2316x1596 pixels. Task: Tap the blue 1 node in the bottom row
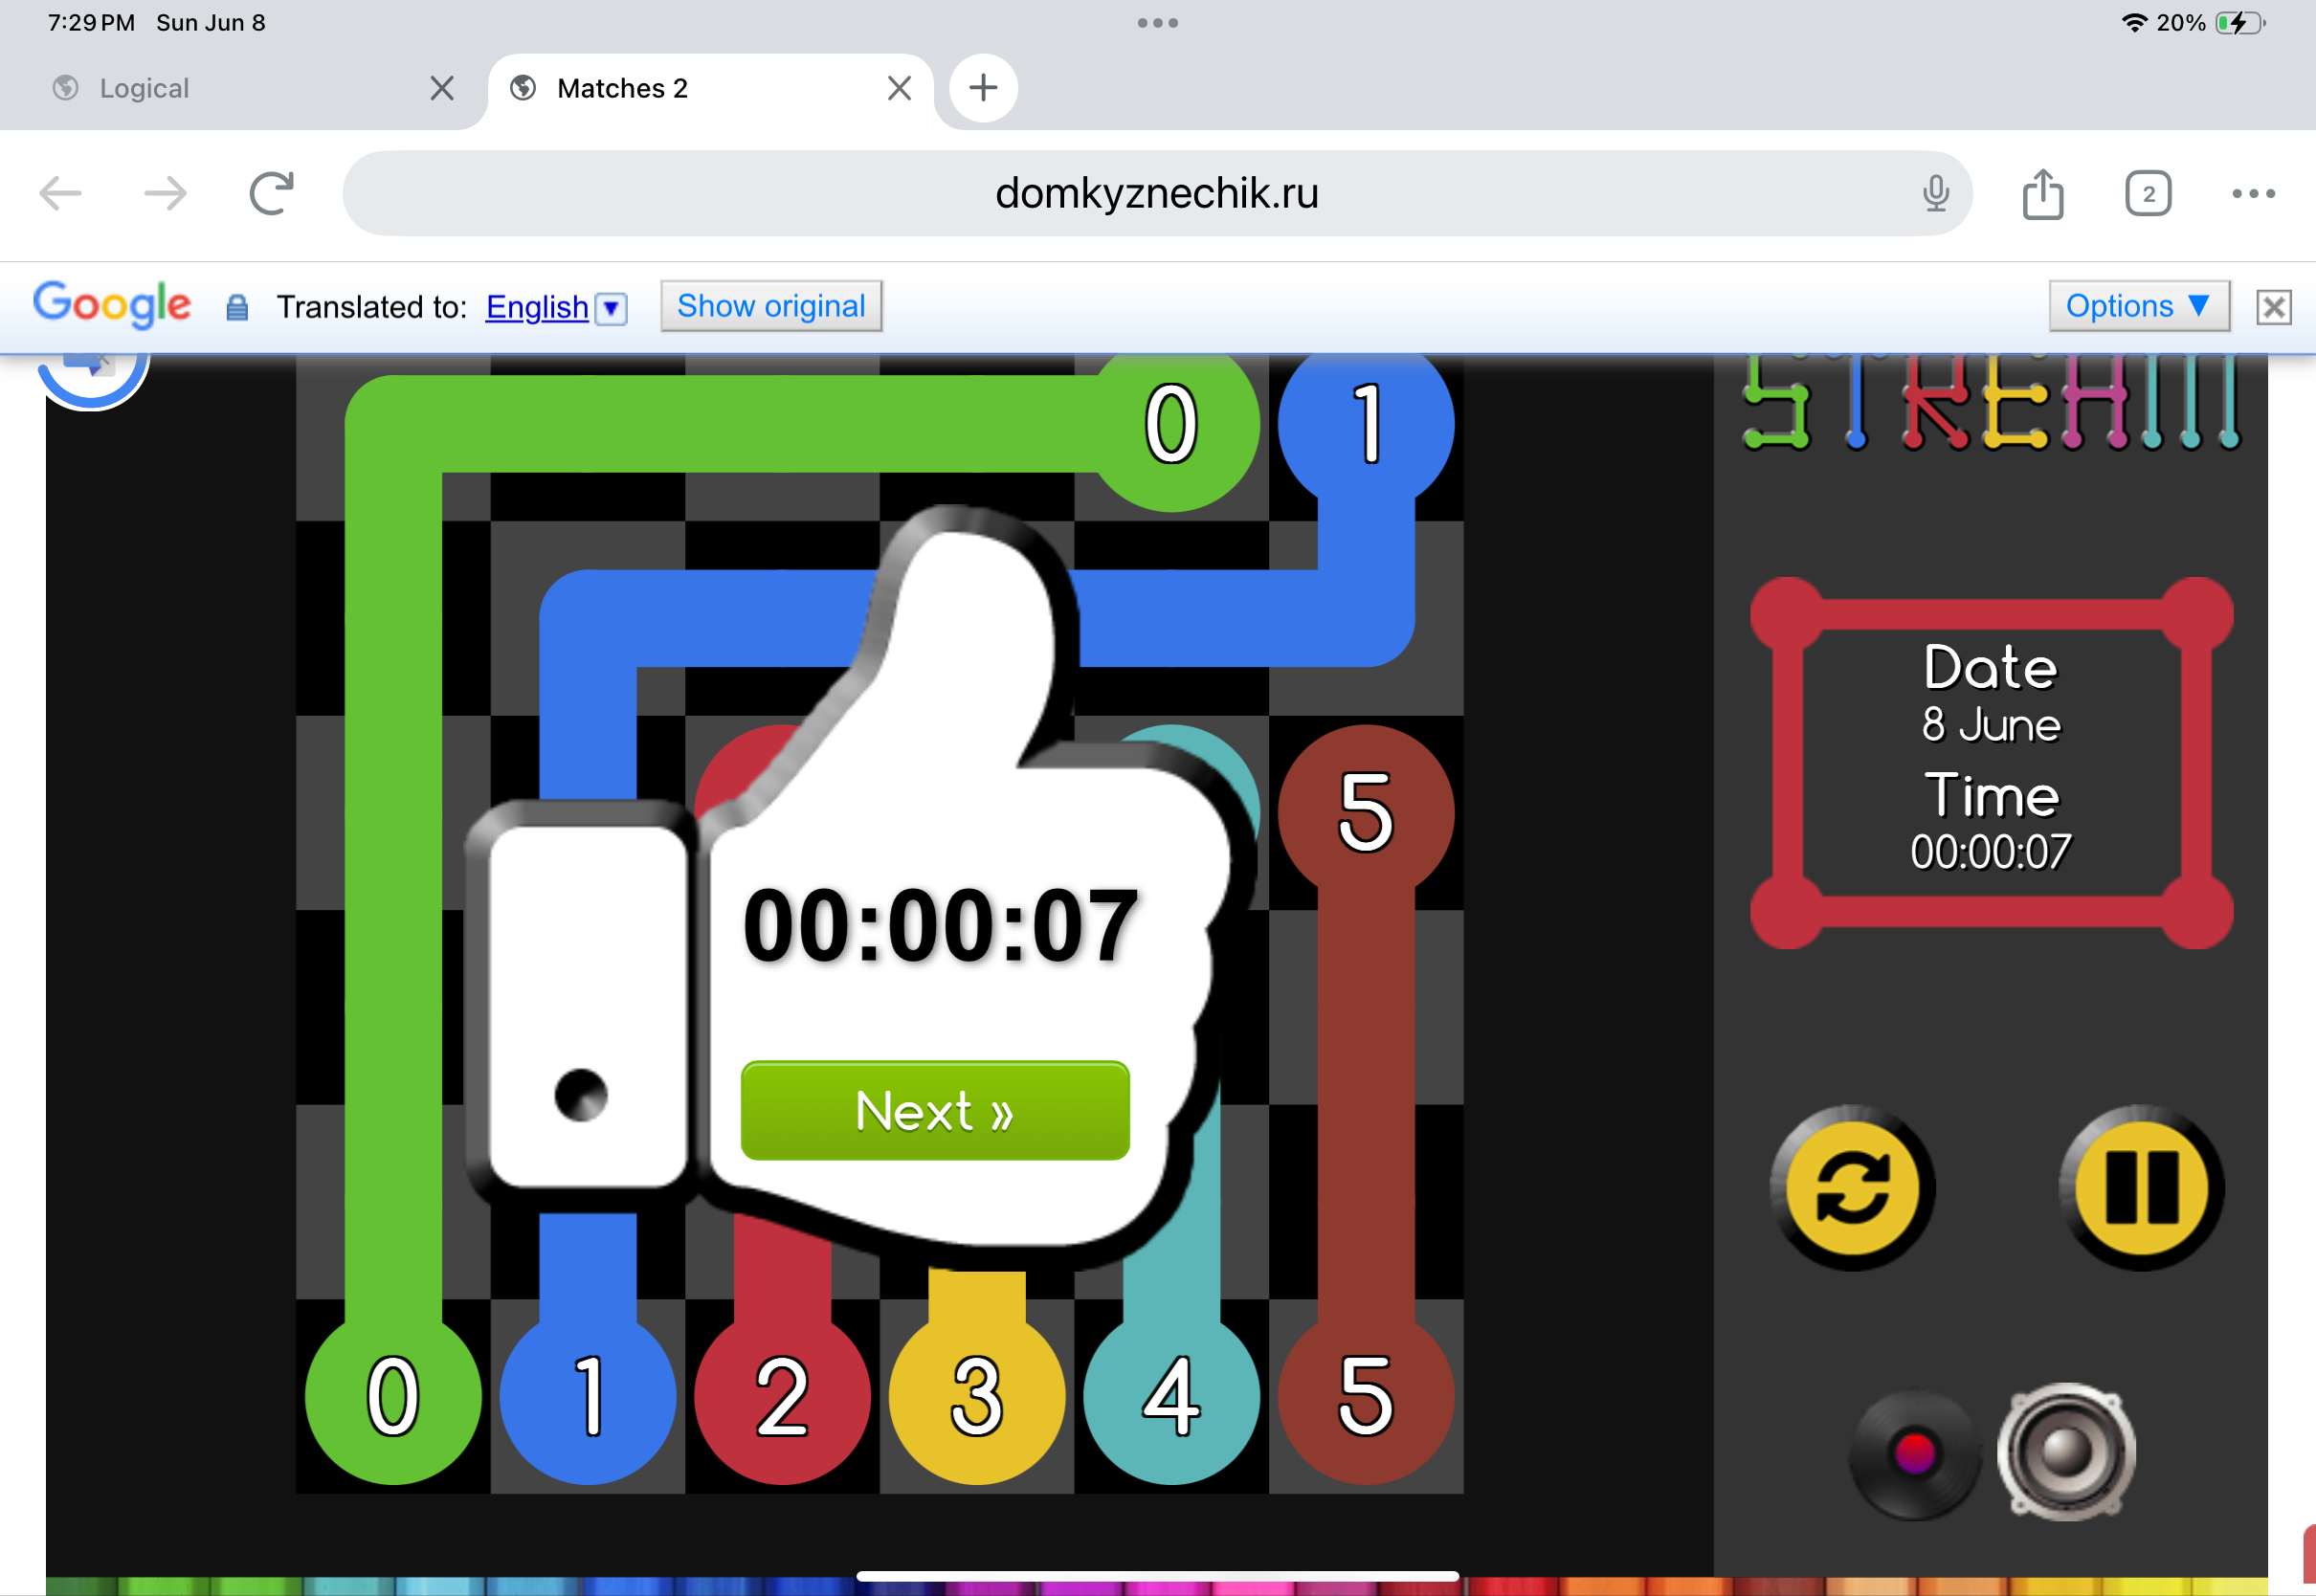click(x=588, y=1396)
